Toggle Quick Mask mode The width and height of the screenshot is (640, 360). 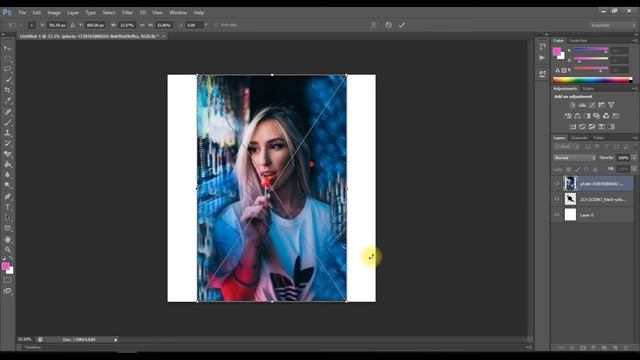(x=8, y=280)
